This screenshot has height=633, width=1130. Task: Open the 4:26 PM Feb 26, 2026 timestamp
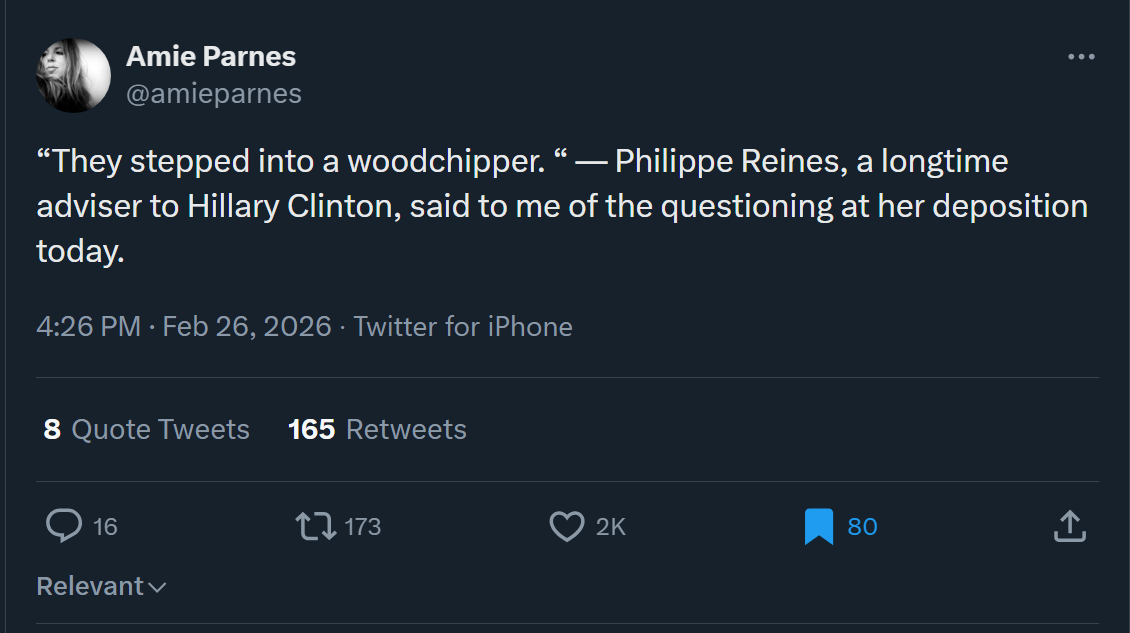(x=183, y=326)
